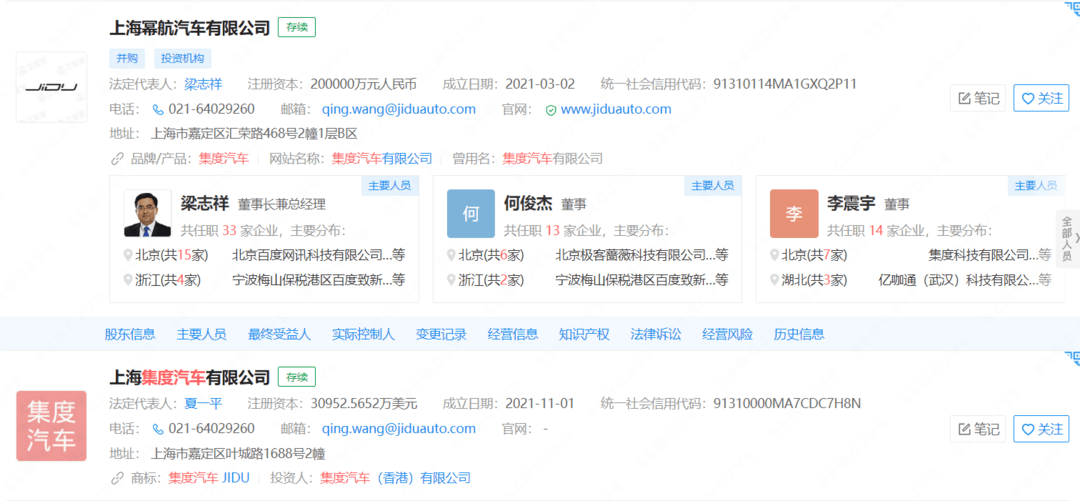Click the blue 何 avatar icon
Image resolution: width=1080 pixels, height=501 pixels.
[x=470, y=213]
